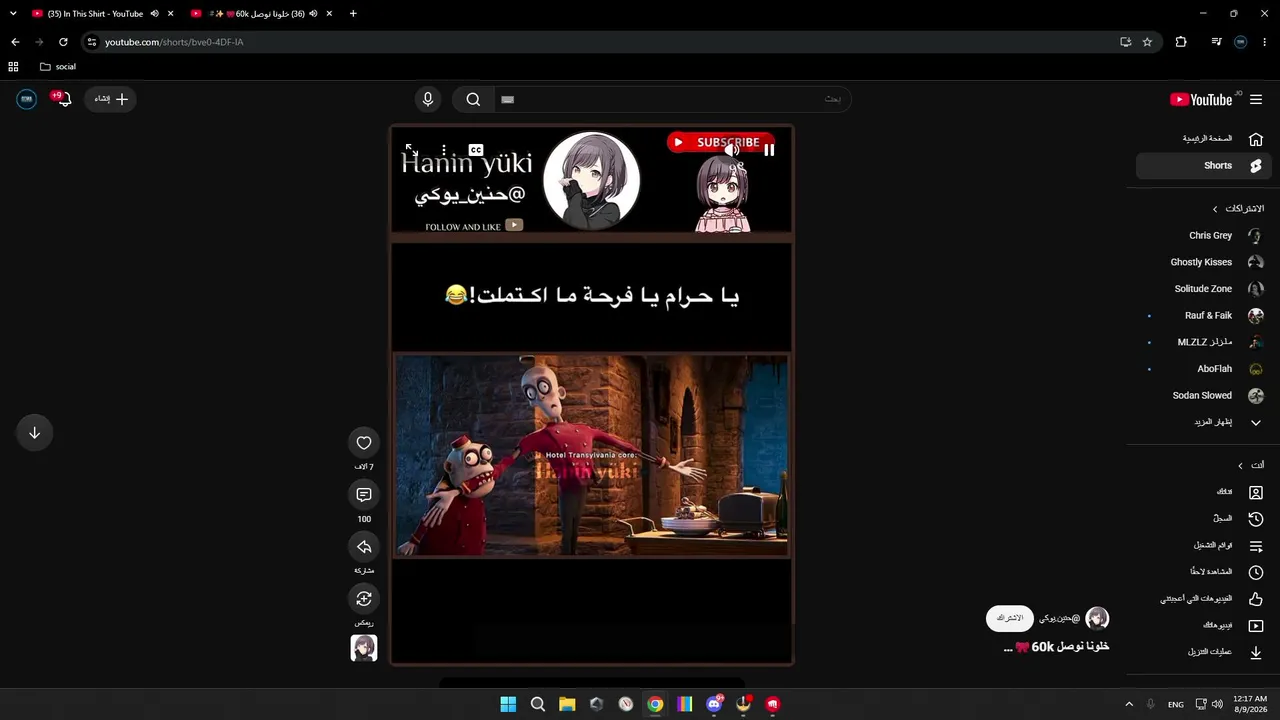Viewport: 1280px width, 720px height.
Task: Open Playlists (قوائم التشغيل)
Action: [x=1203, y=546]
